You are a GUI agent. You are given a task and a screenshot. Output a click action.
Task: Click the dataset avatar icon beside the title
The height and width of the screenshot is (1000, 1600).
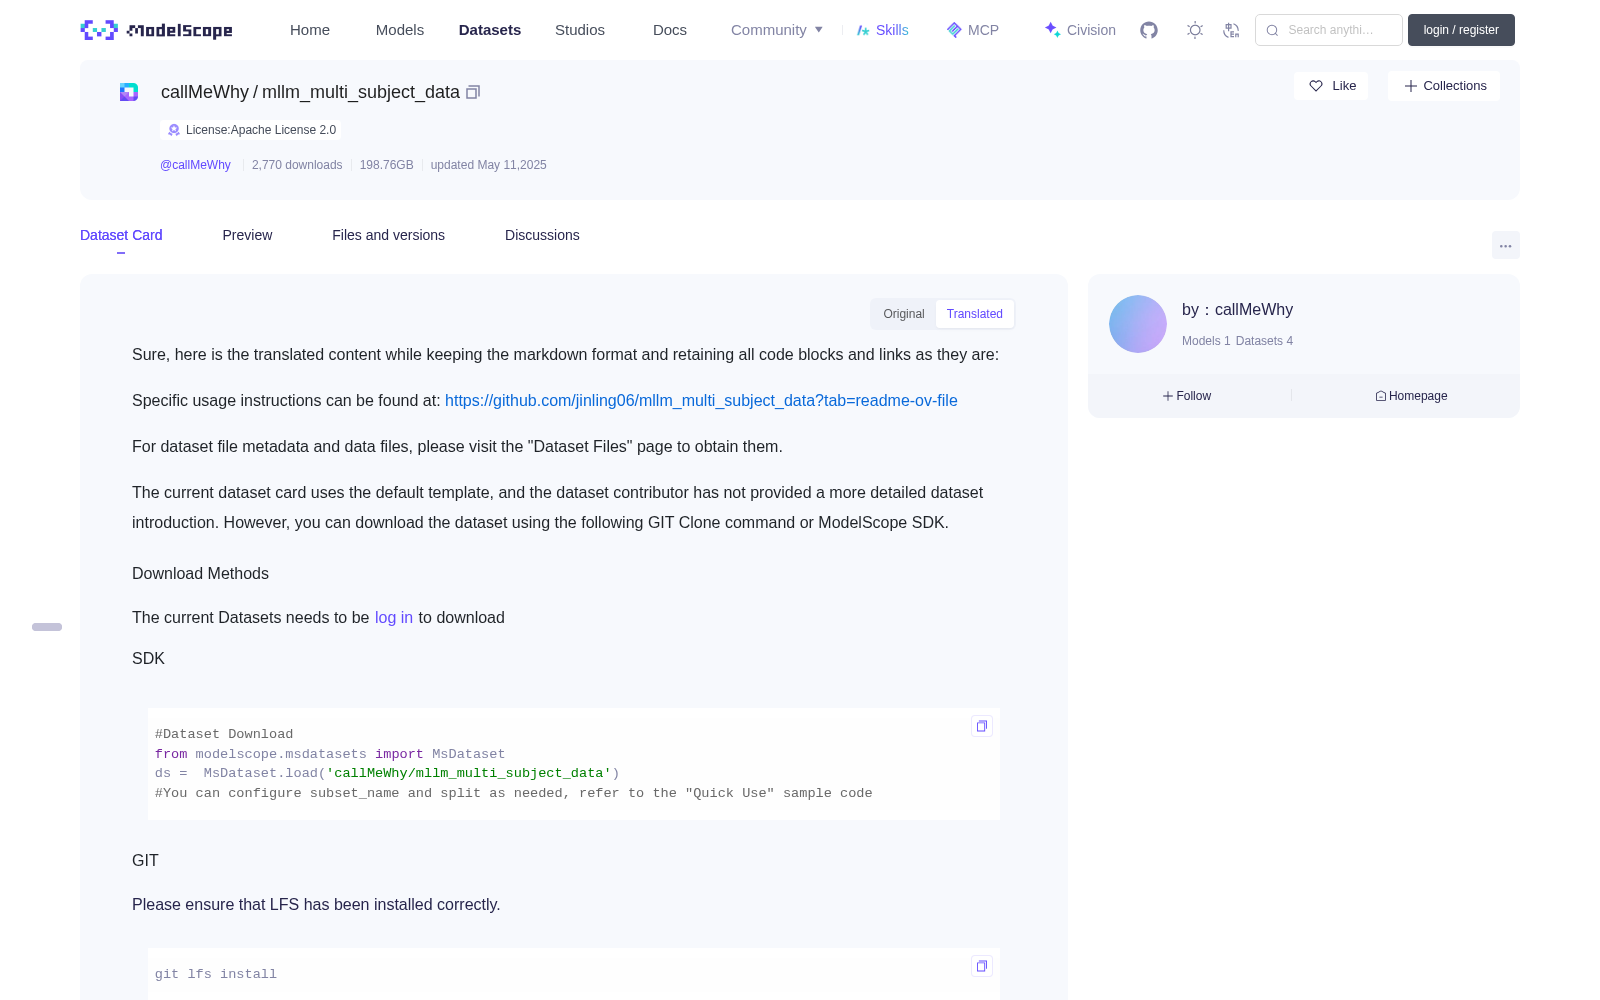pos(129,92)
